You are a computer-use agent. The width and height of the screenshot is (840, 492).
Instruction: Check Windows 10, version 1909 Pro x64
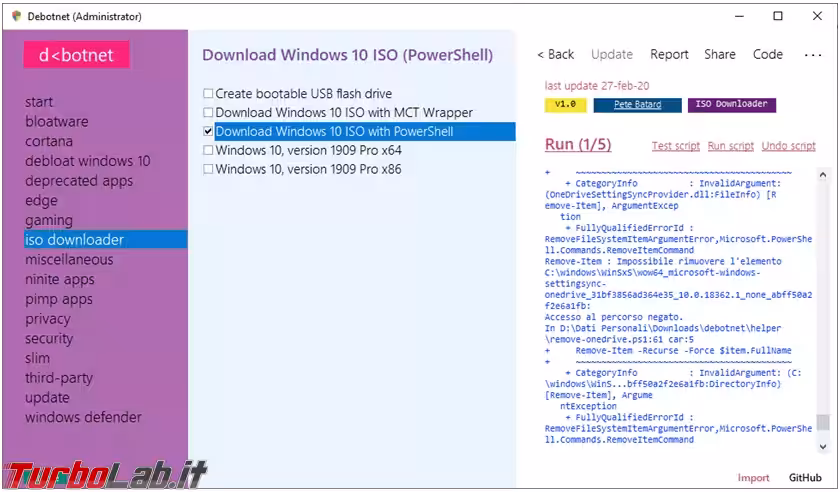point(208,151)
